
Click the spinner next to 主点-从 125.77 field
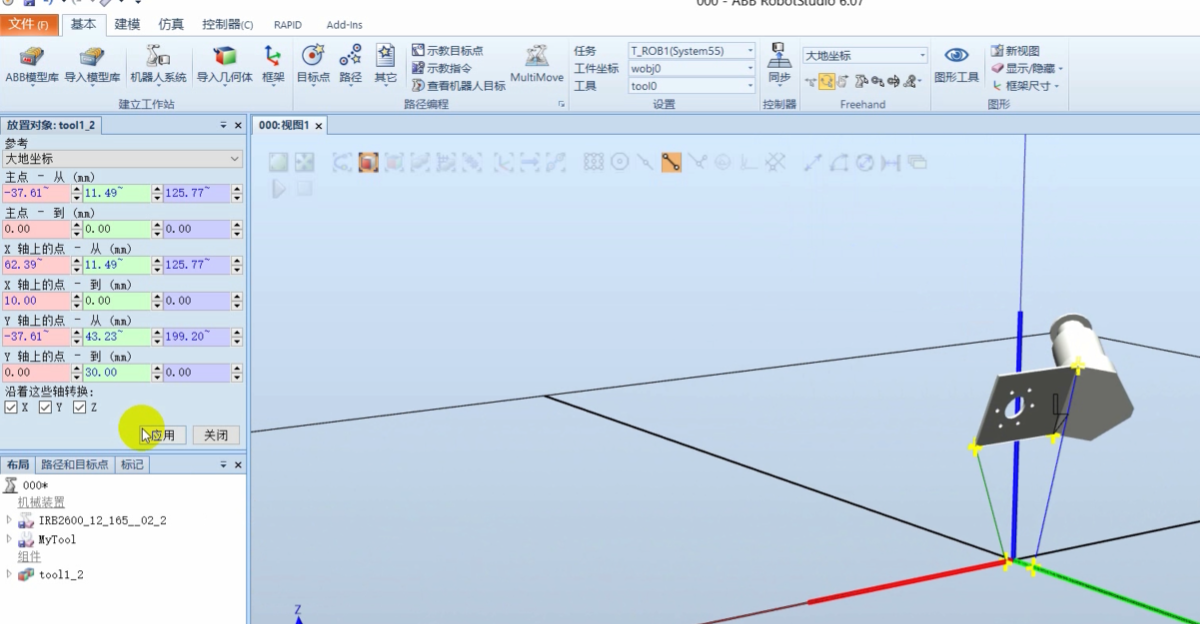(236, 194)
